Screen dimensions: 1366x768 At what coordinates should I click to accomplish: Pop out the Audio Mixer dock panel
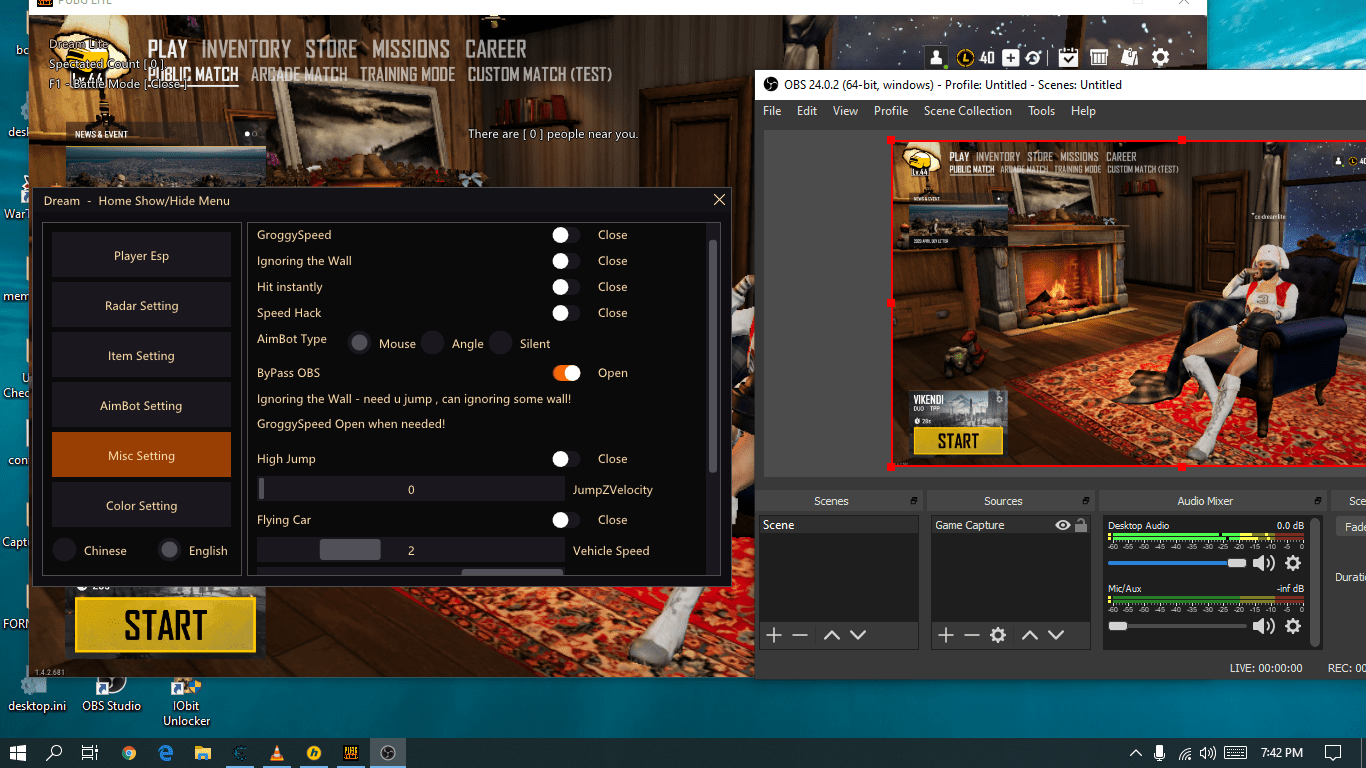[x=1317, y=501]
